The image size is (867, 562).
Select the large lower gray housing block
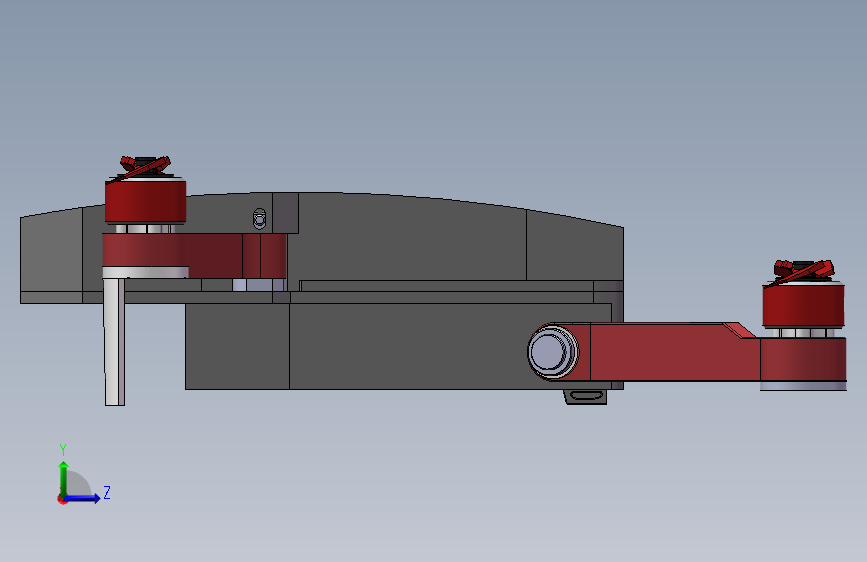coord(398,346)
